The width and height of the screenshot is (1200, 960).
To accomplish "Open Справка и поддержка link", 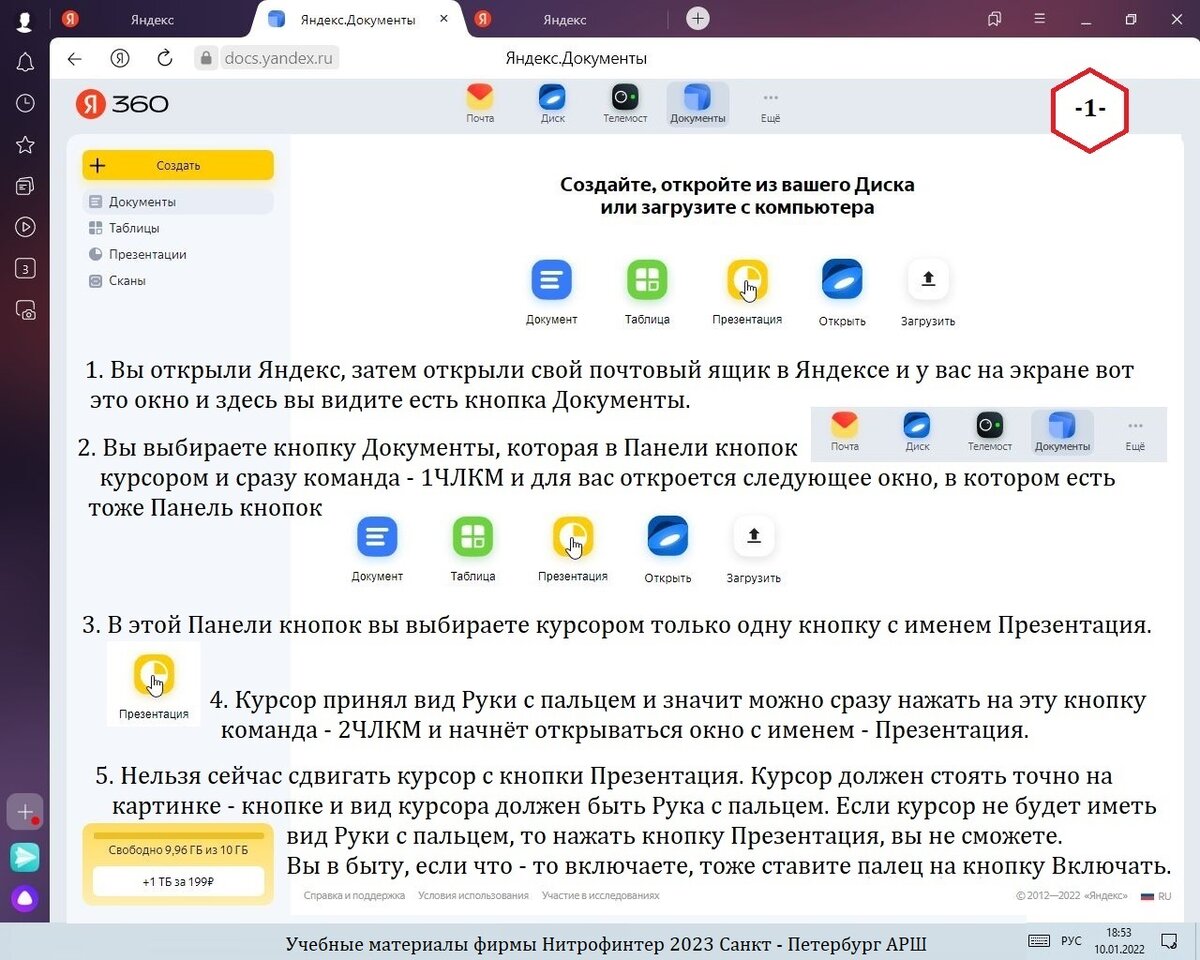I will 354,896.
